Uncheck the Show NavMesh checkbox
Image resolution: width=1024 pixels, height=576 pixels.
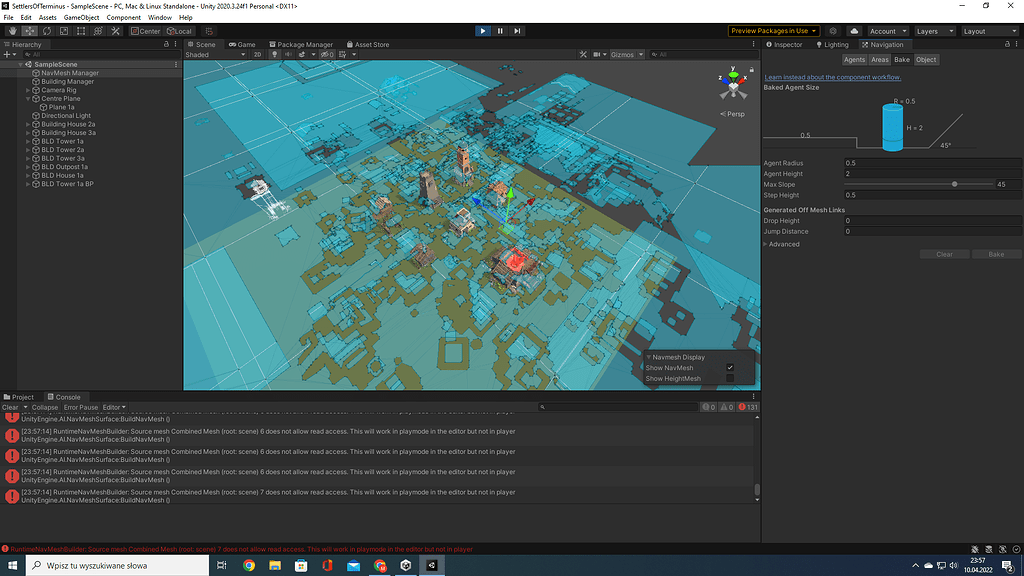click(x=730, y=368)
